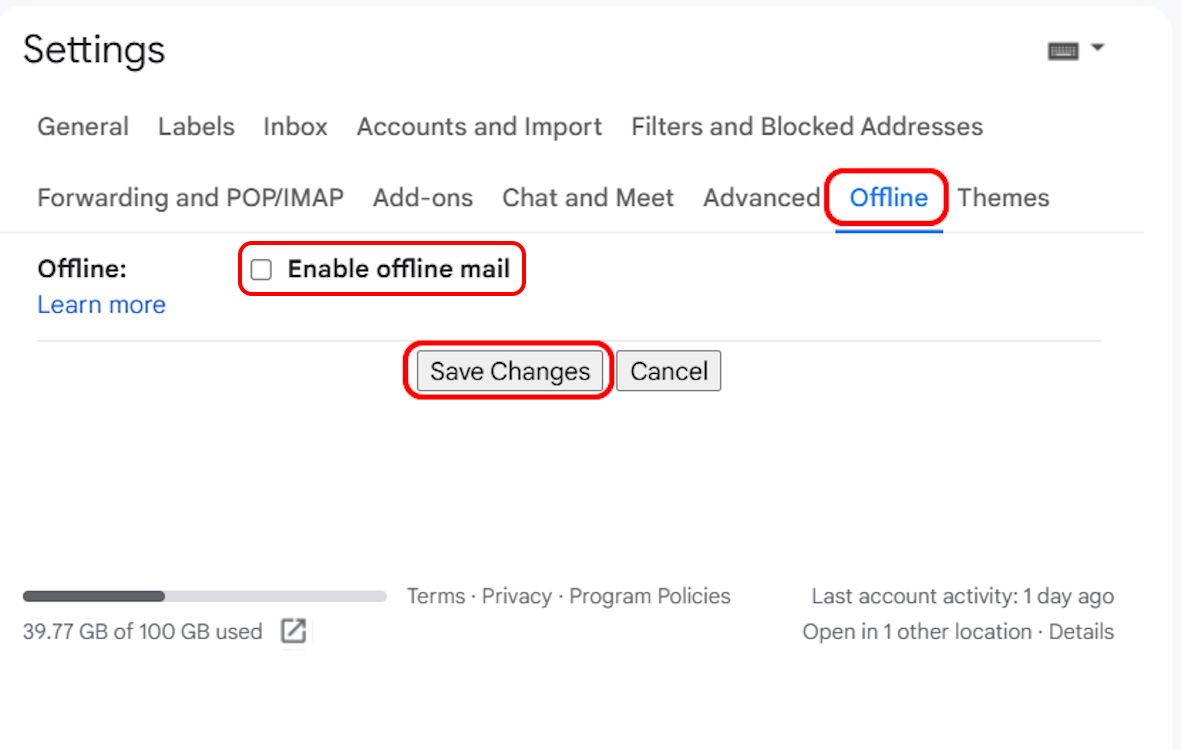Open the Learn more link about offline mail
1181x750 pixels.
coord(101,304)
